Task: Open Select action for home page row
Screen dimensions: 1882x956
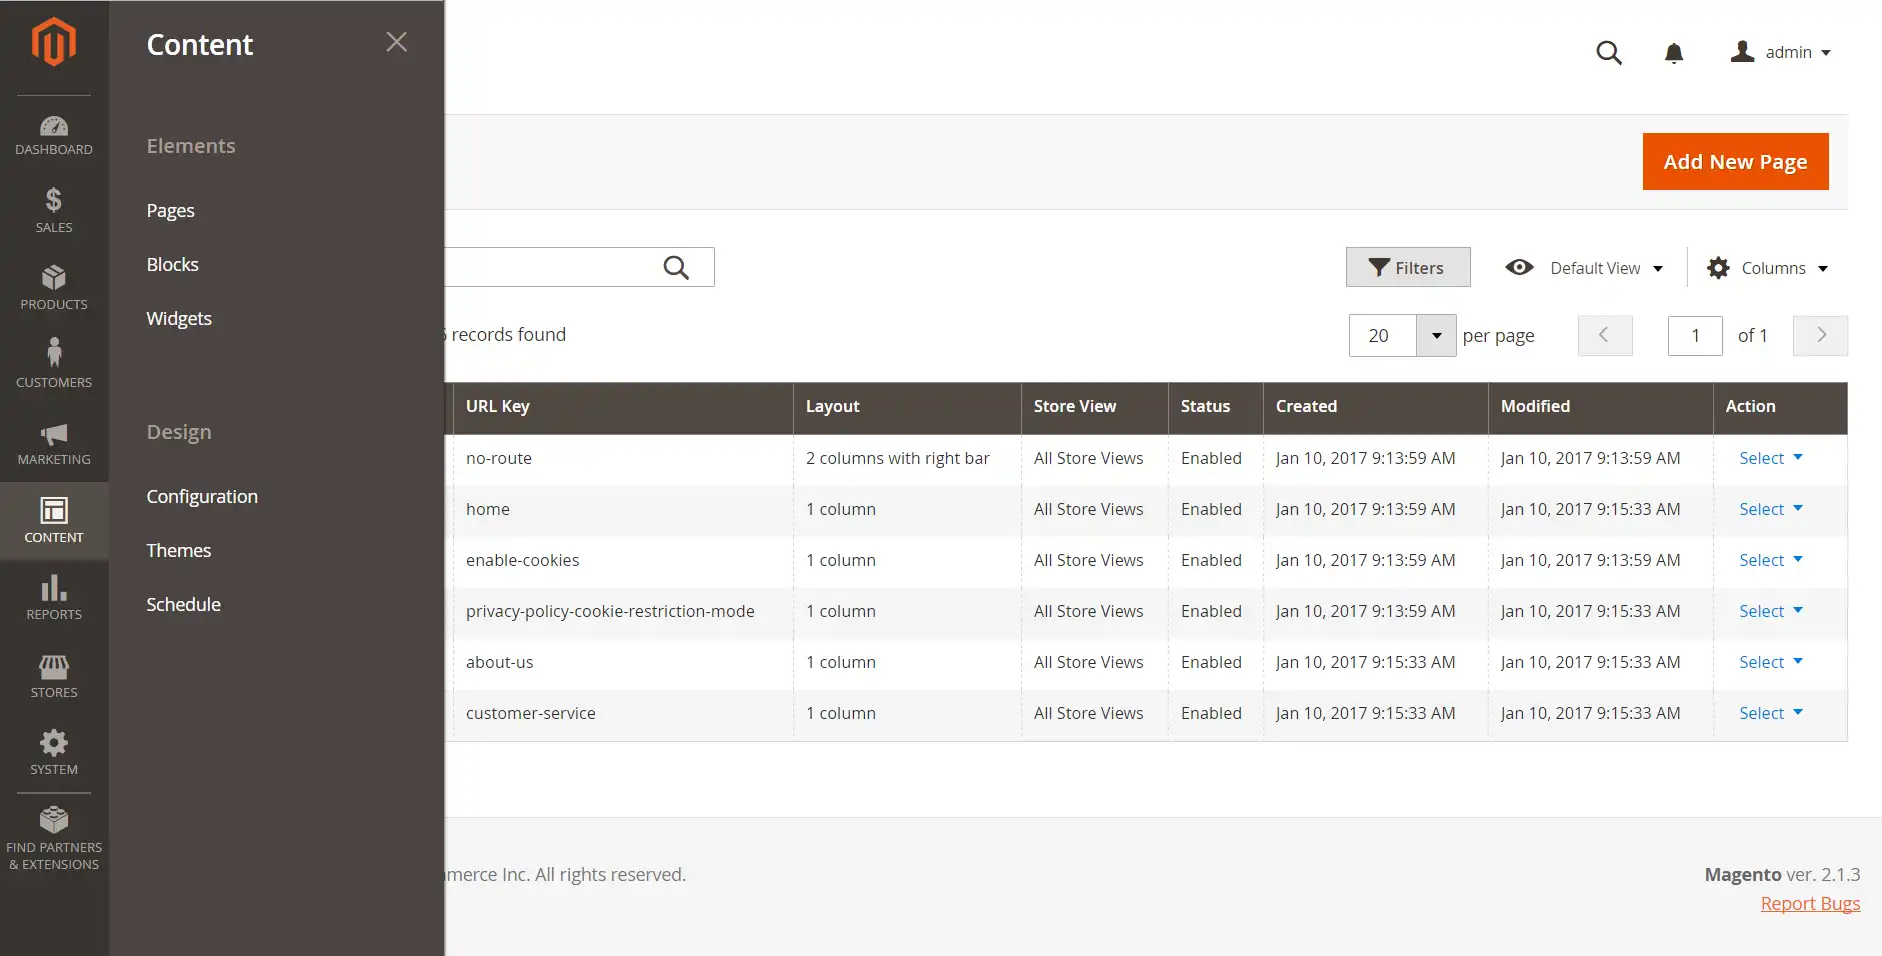Action: click(1770, 509)
